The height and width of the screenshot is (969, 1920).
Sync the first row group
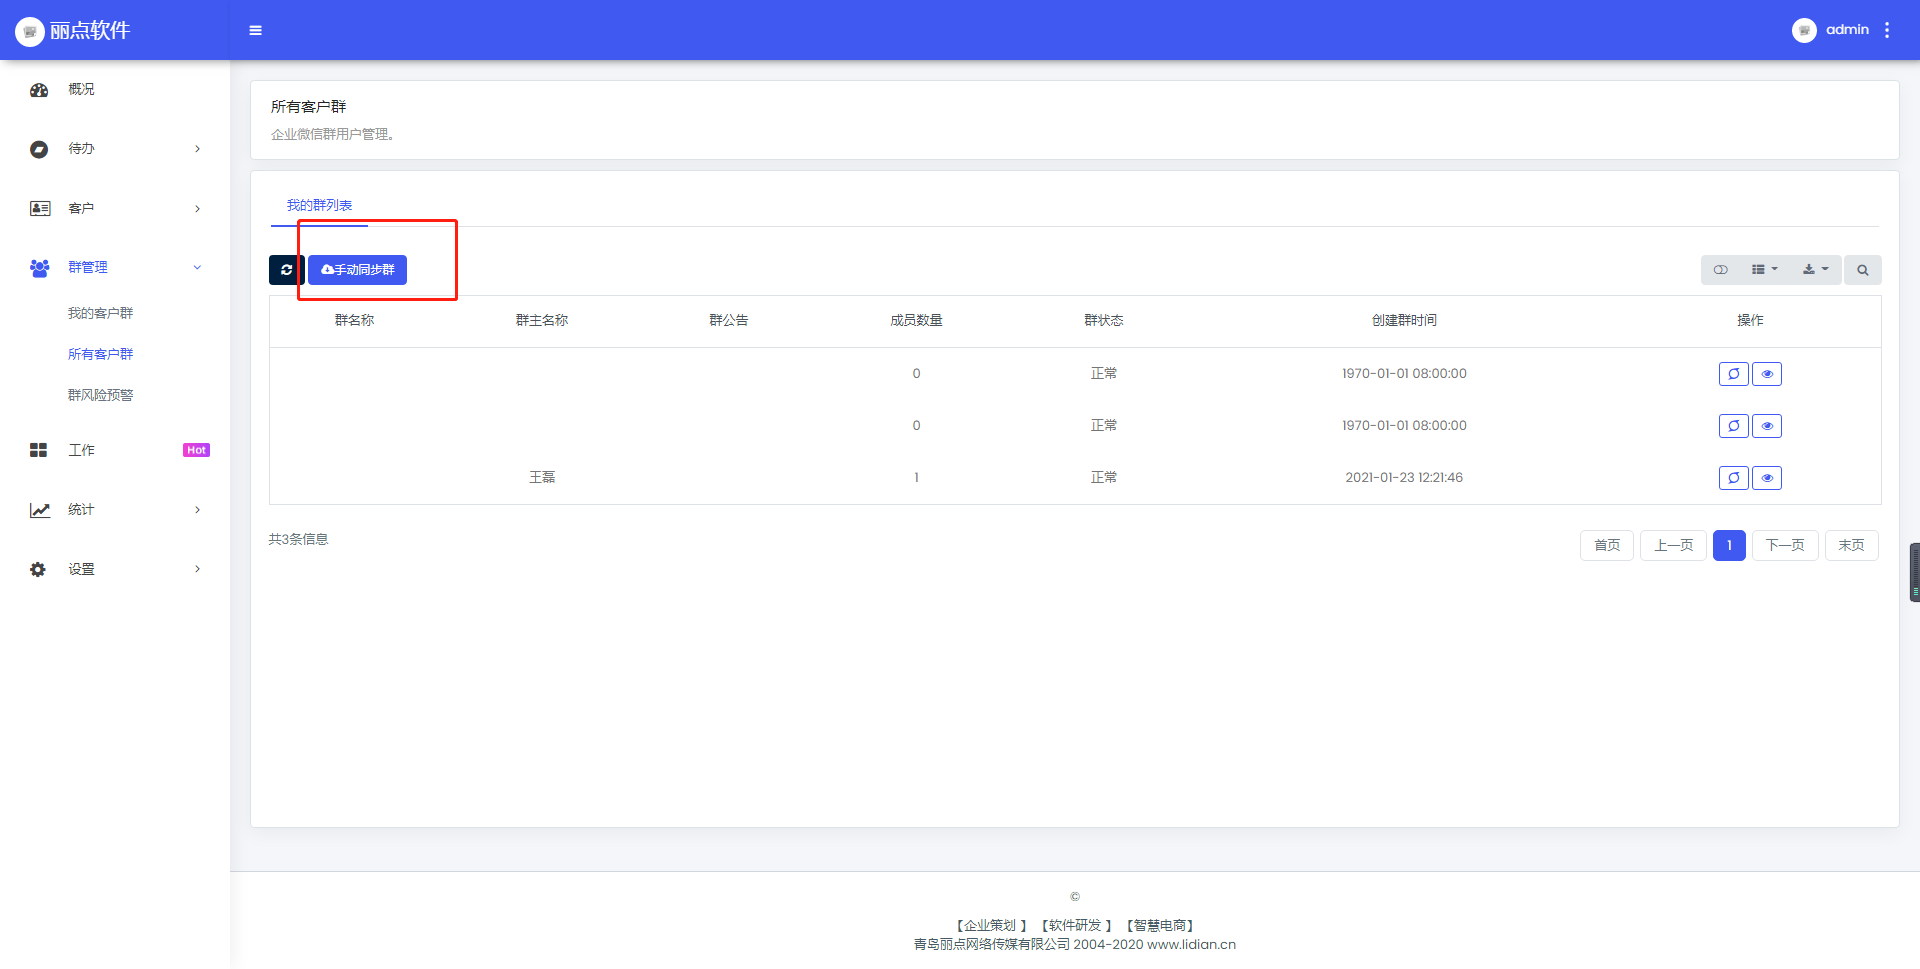tap(1733, 374)
